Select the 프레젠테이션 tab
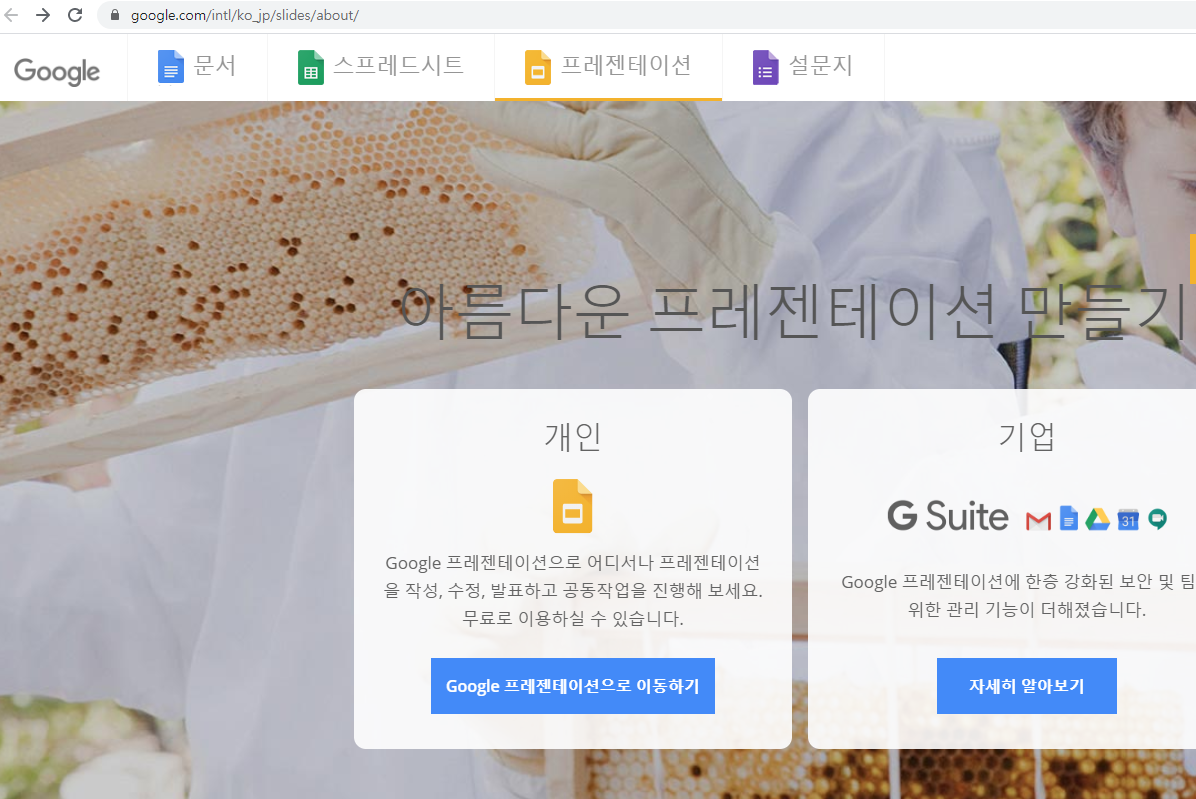 tap(609, 67)
